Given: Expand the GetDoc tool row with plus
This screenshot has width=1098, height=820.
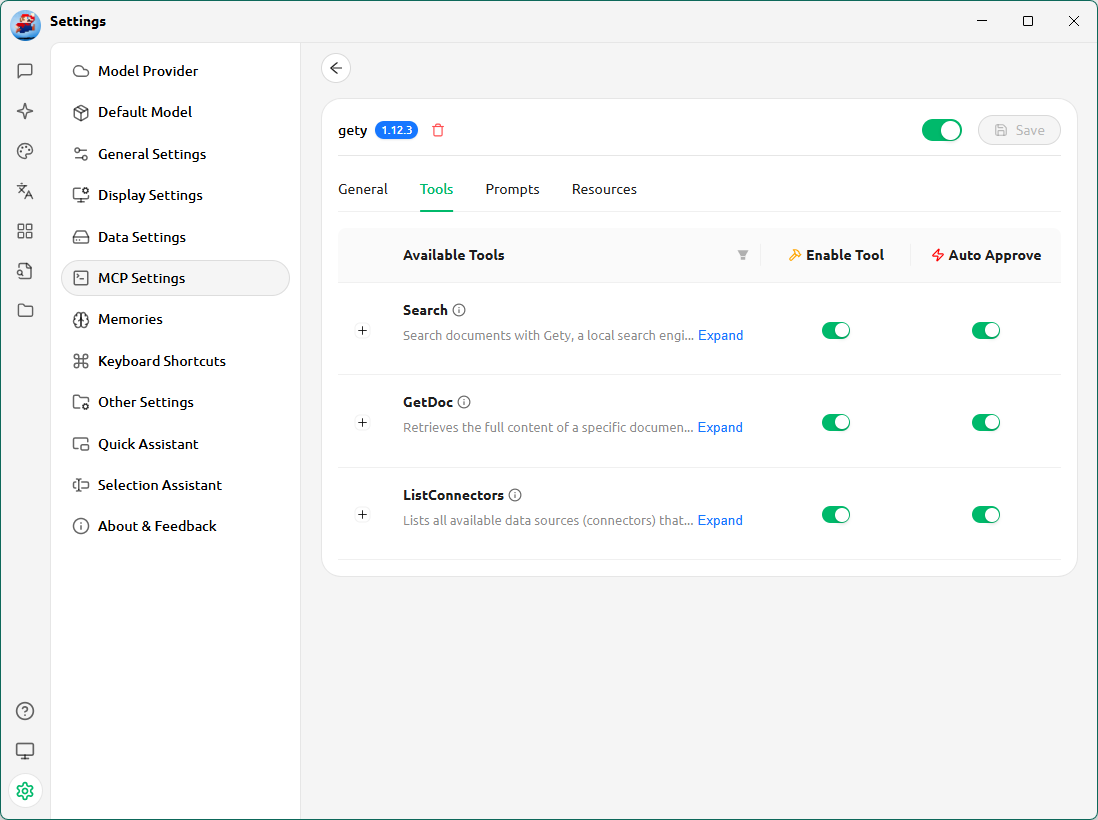Looking at the screenshot, I should click(363, 422).
